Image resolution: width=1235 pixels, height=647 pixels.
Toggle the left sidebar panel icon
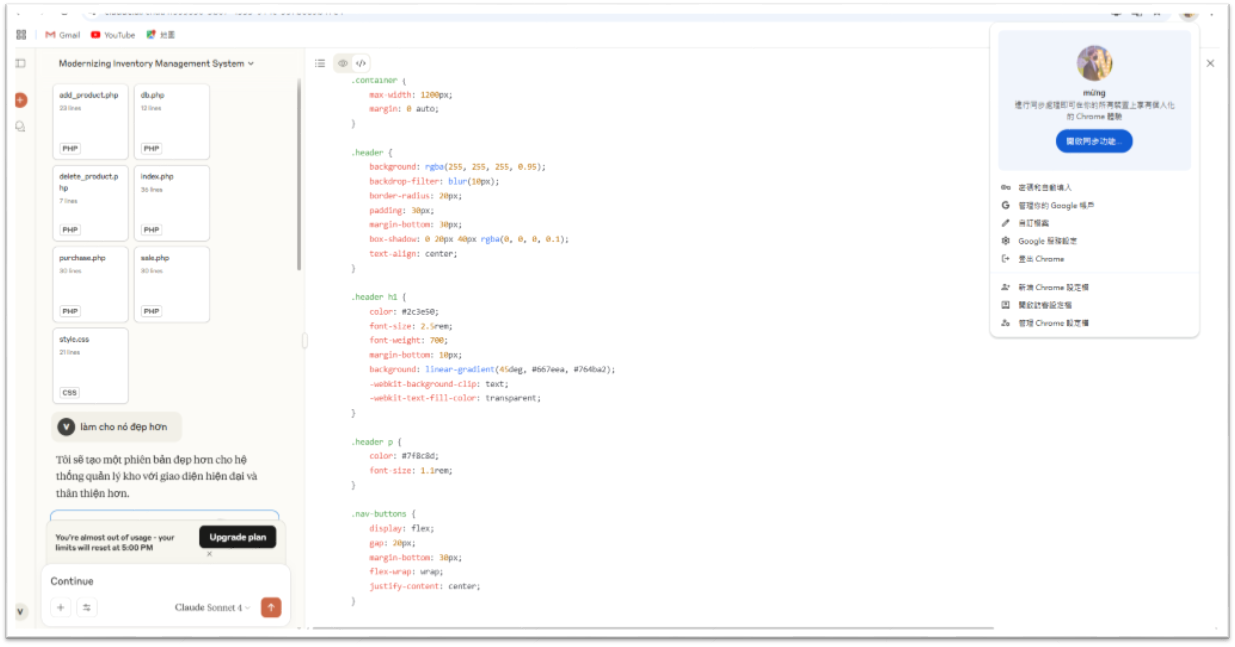pos(20,63)
